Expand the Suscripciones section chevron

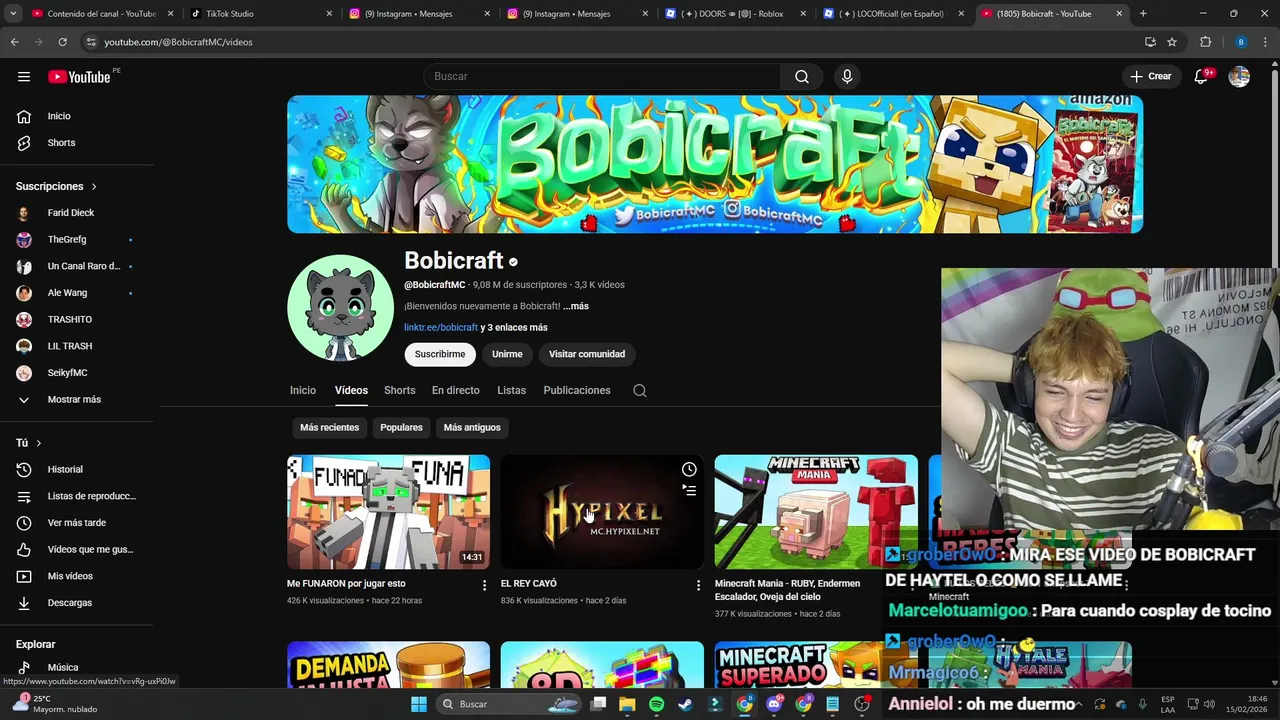[94, 187]
